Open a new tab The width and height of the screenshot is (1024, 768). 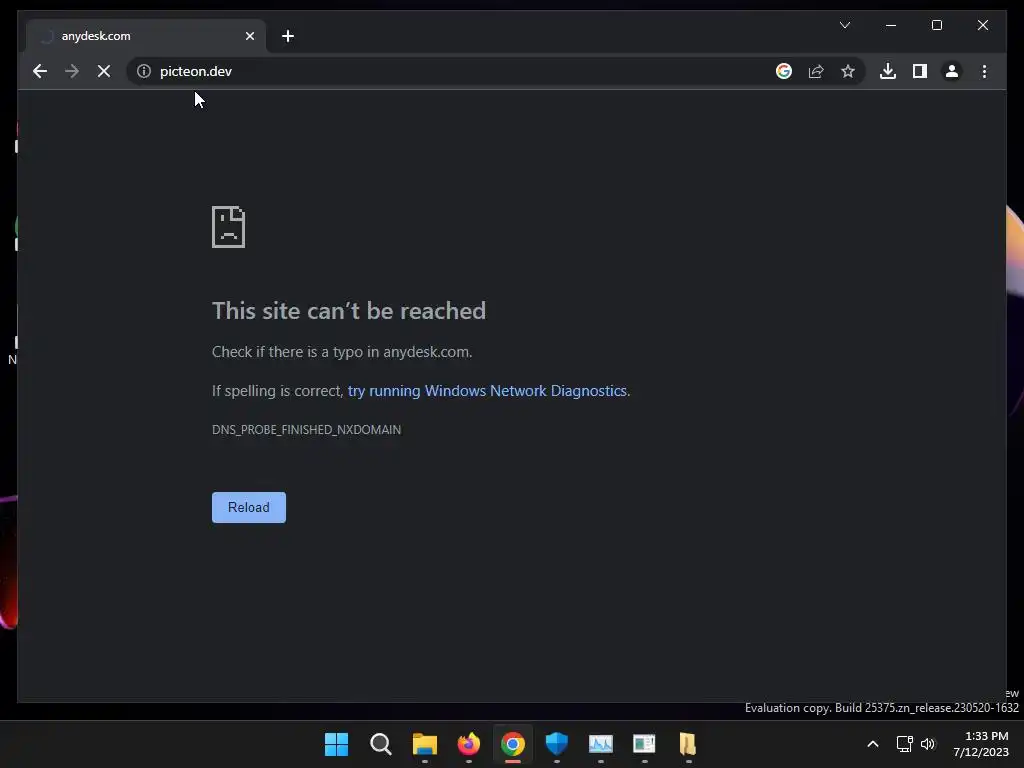point(288,36)
